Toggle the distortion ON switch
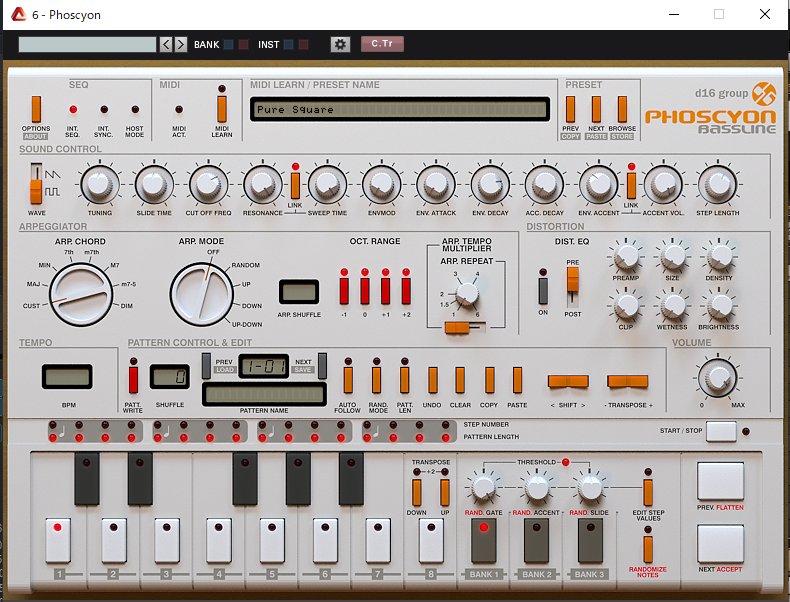Image resolution: width=790 pixels, height=602 pixels. coord(543,291)
